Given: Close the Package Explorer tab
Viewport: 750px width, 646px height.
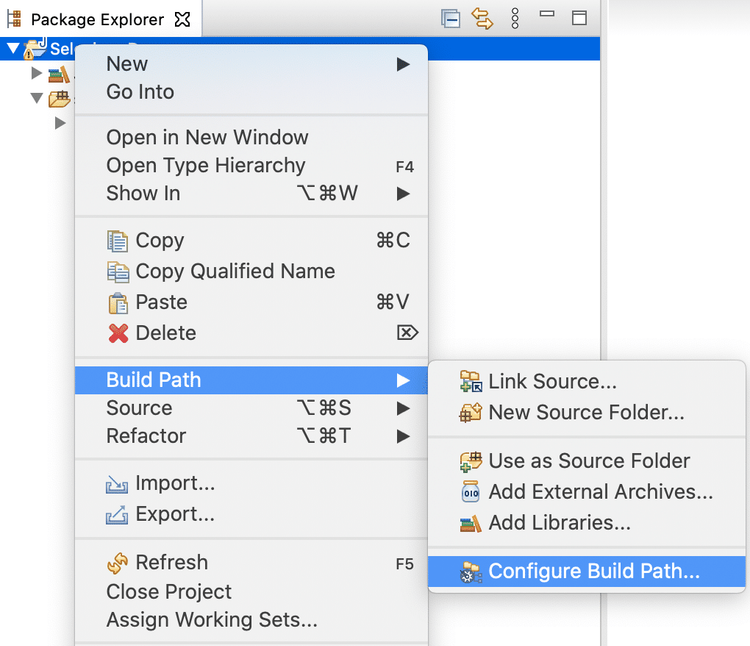Looking at the screenshot, I should (x=182, y=19).
